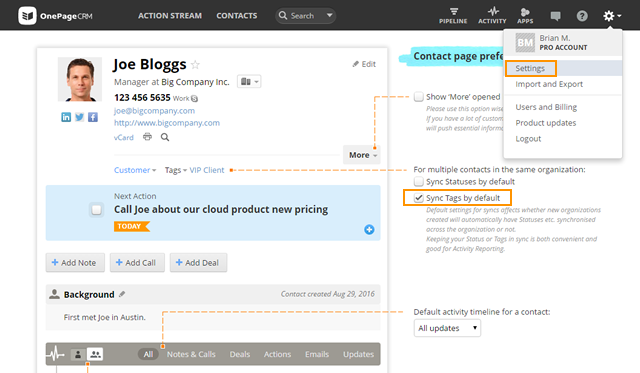Click Edit contact link
Viewport: 640px width, 373px height.
(x=364, y=64)
